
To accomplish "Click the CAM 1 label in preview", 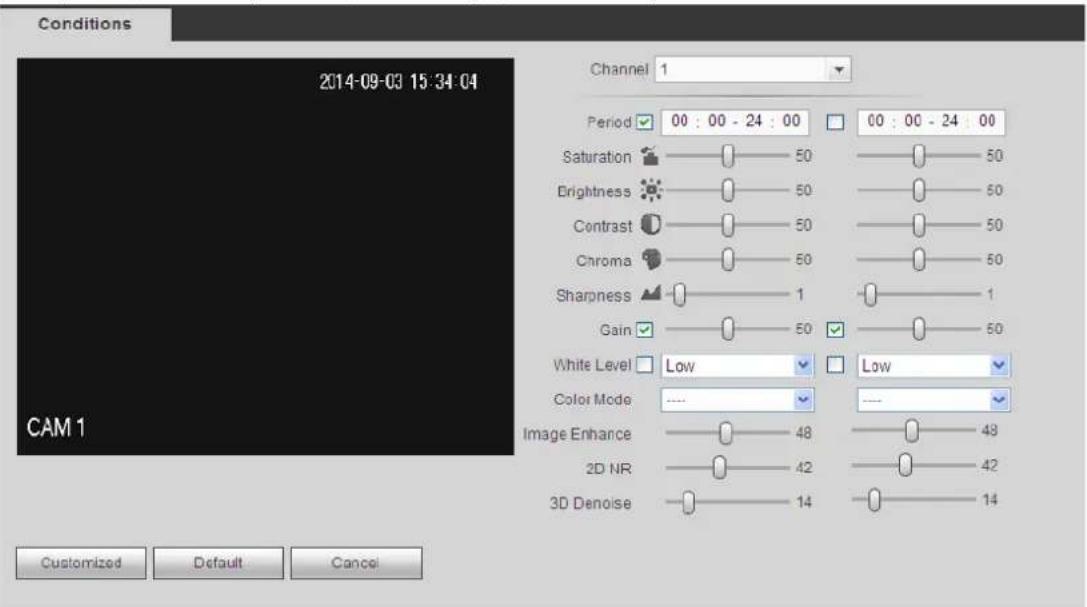I will (55, 428).
